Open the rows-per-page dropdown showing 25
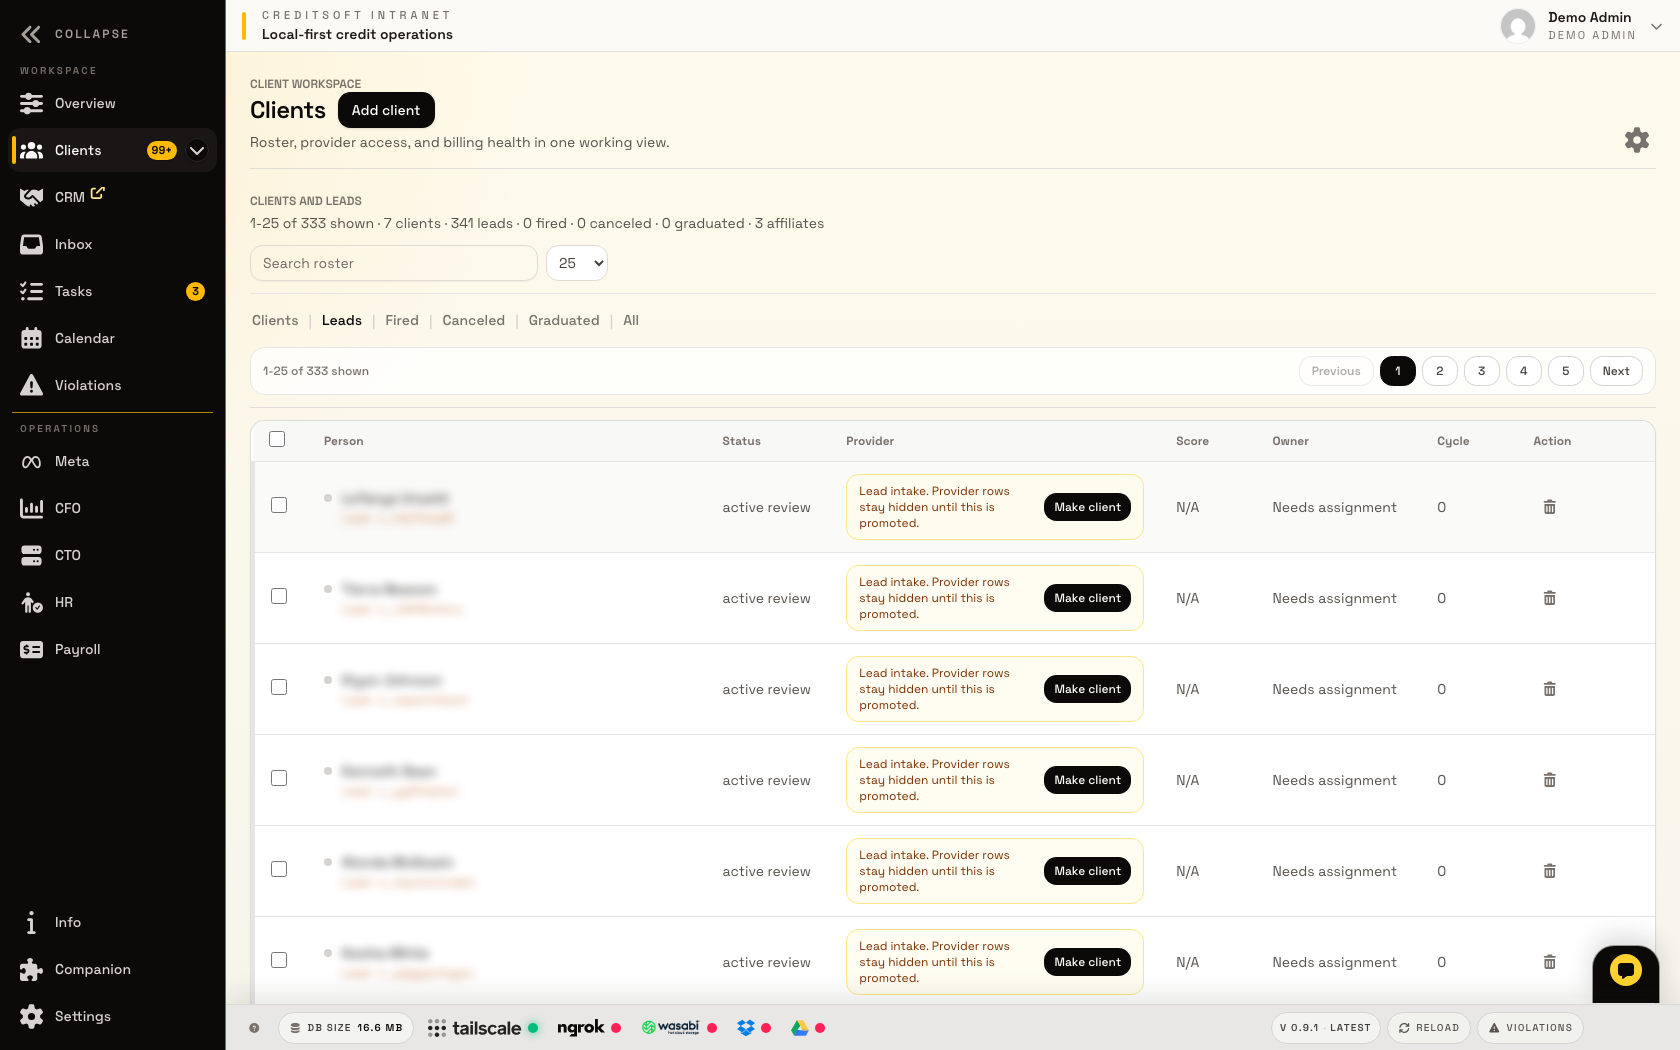The image size is (1680, 1050). click(577, 263)
